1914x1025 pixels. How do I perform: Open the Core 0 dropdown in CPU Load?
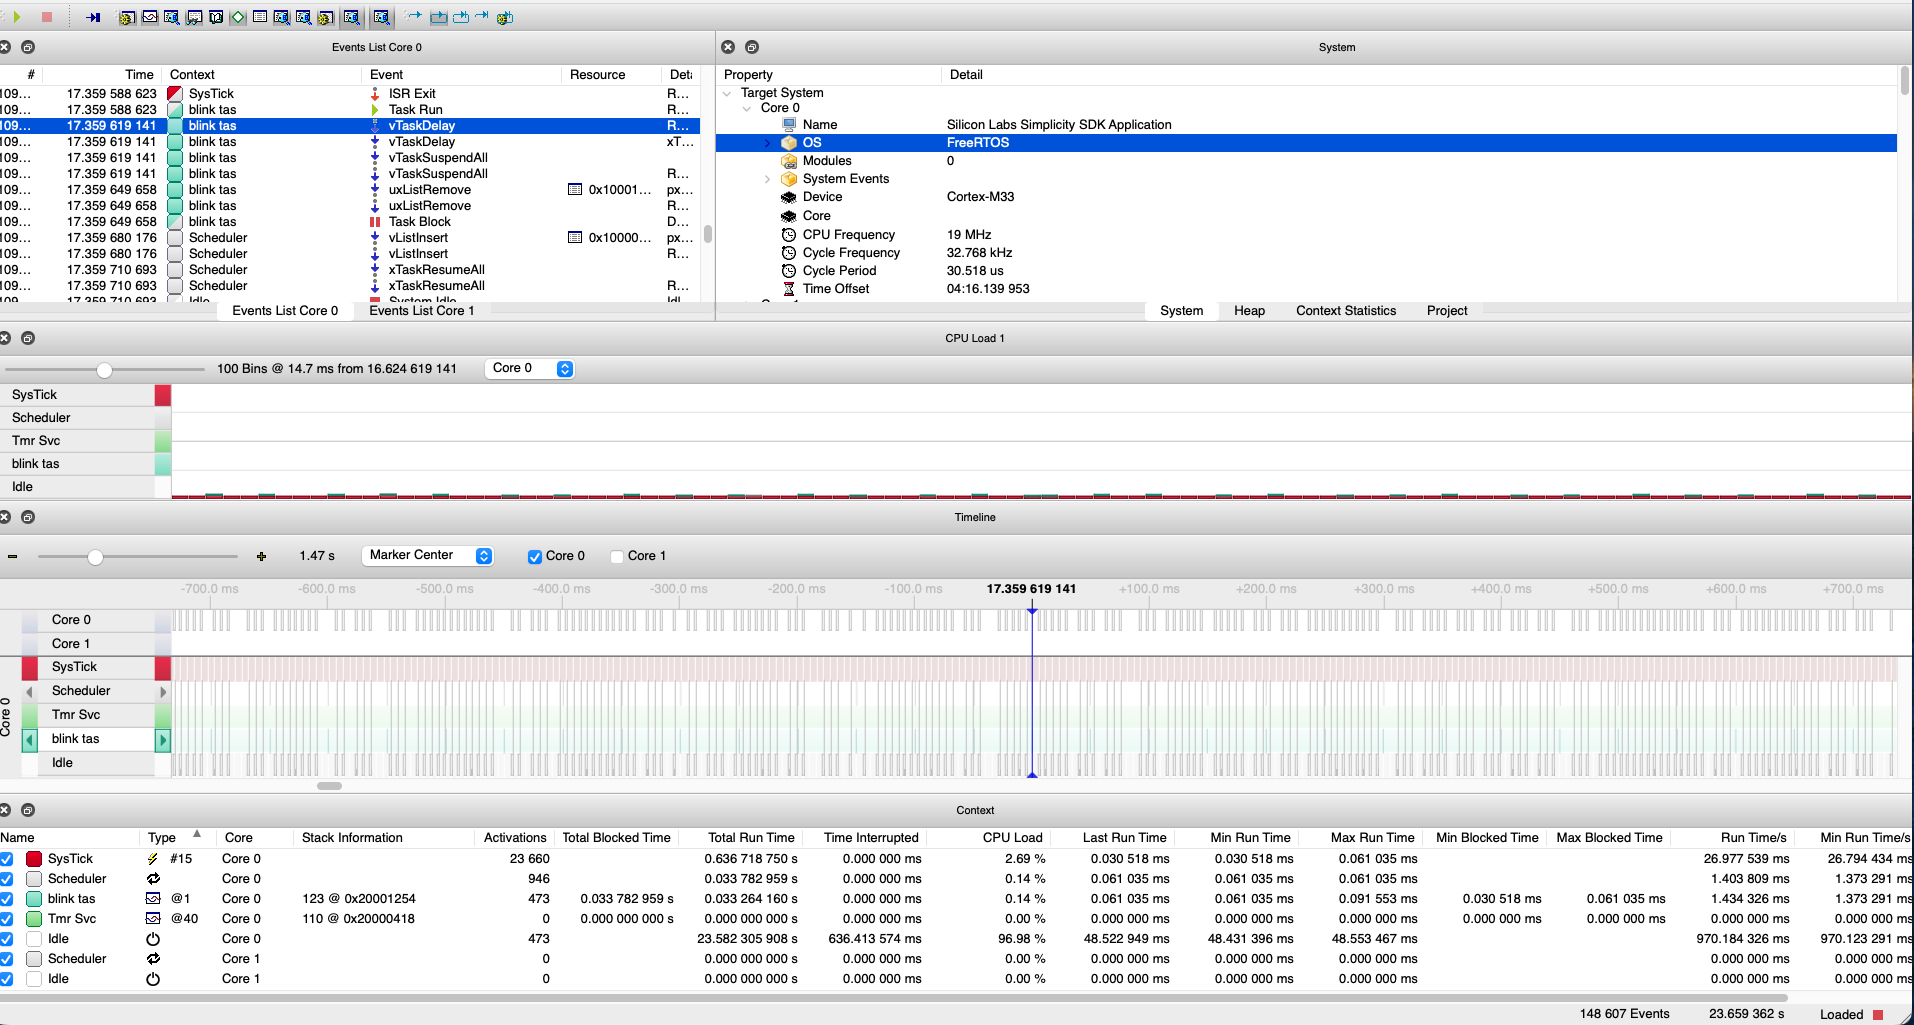point(529,368)
